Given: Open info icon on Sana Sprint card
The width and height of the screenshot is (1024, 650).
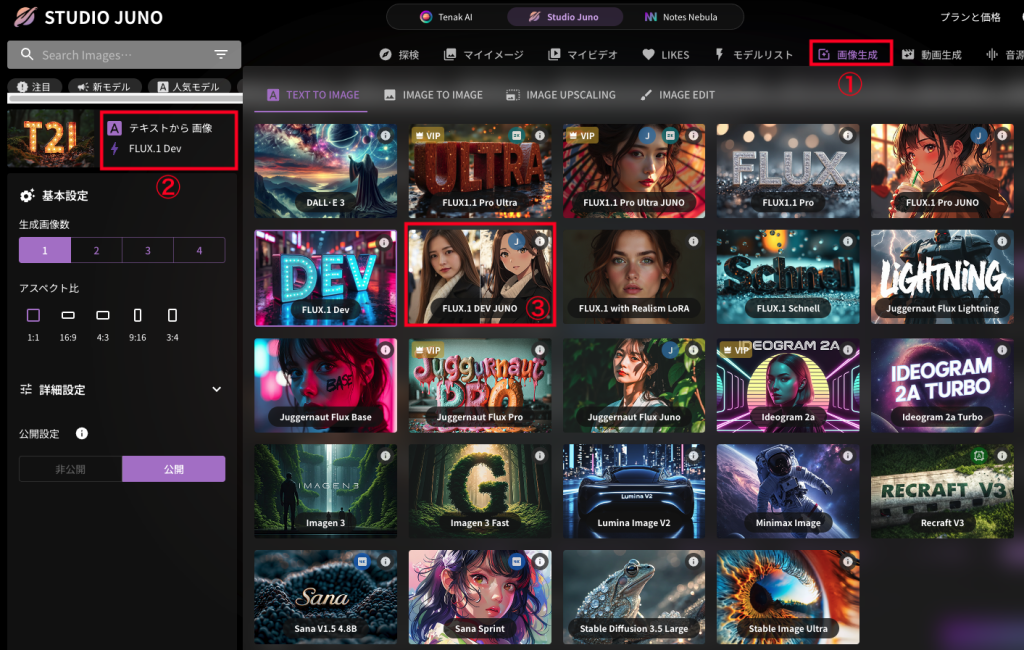Looking at the screenshot, I should (x=539, y=561).
